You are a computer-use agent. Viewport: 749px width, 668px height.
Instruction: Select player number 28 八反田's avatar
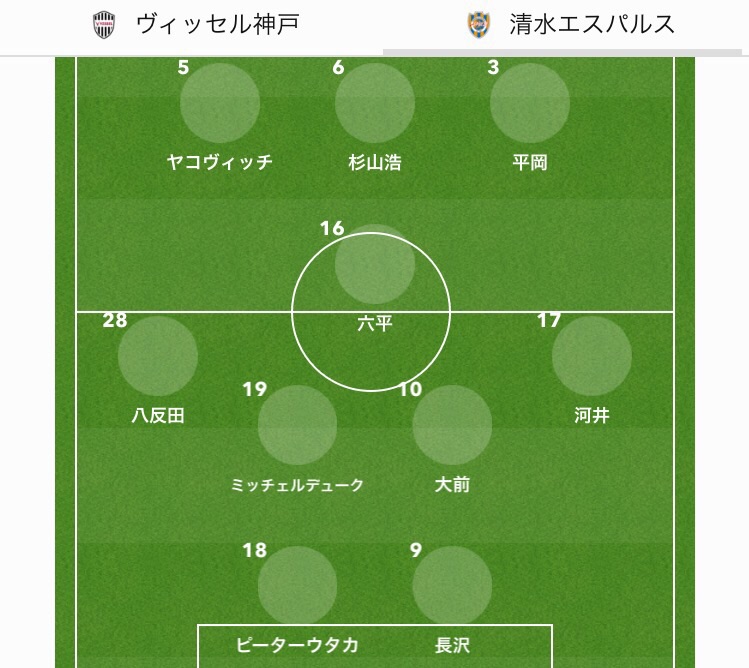tap(158, 356)
